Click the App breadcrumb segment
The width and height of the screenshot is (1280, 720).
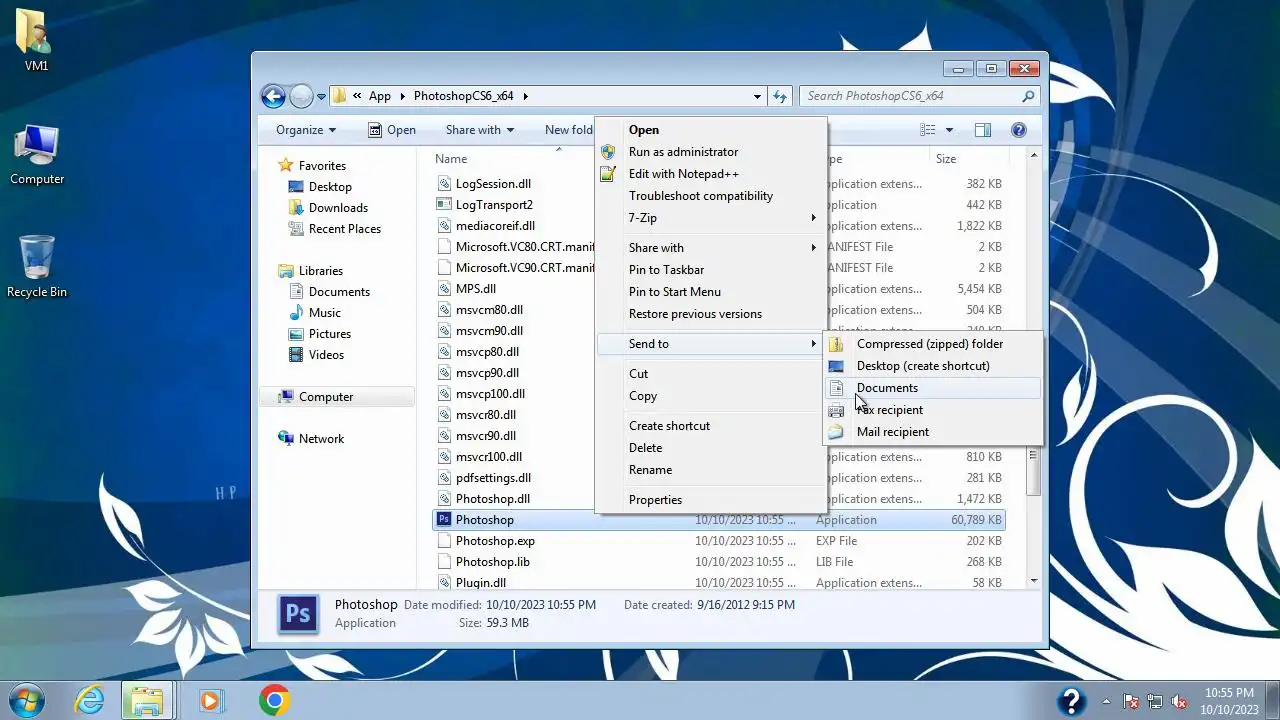380,96
